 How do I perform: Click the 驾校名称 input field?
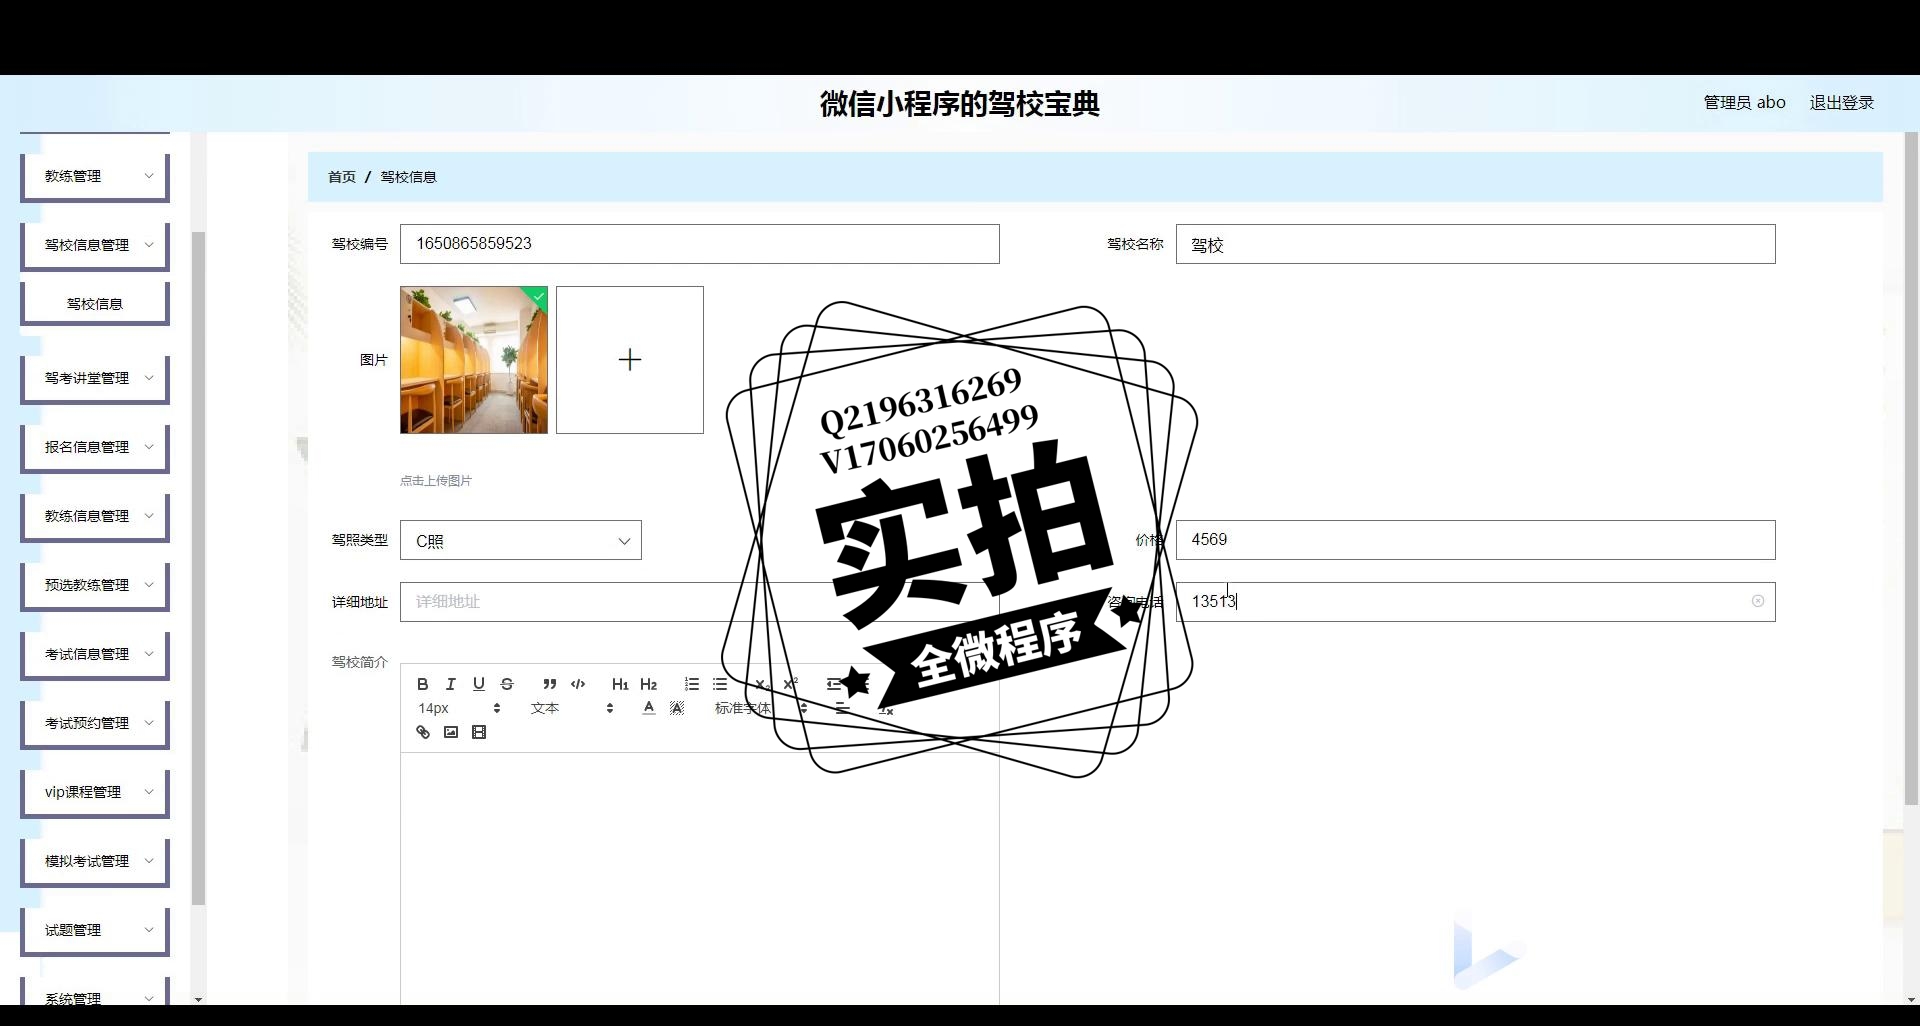[1476, 244]
